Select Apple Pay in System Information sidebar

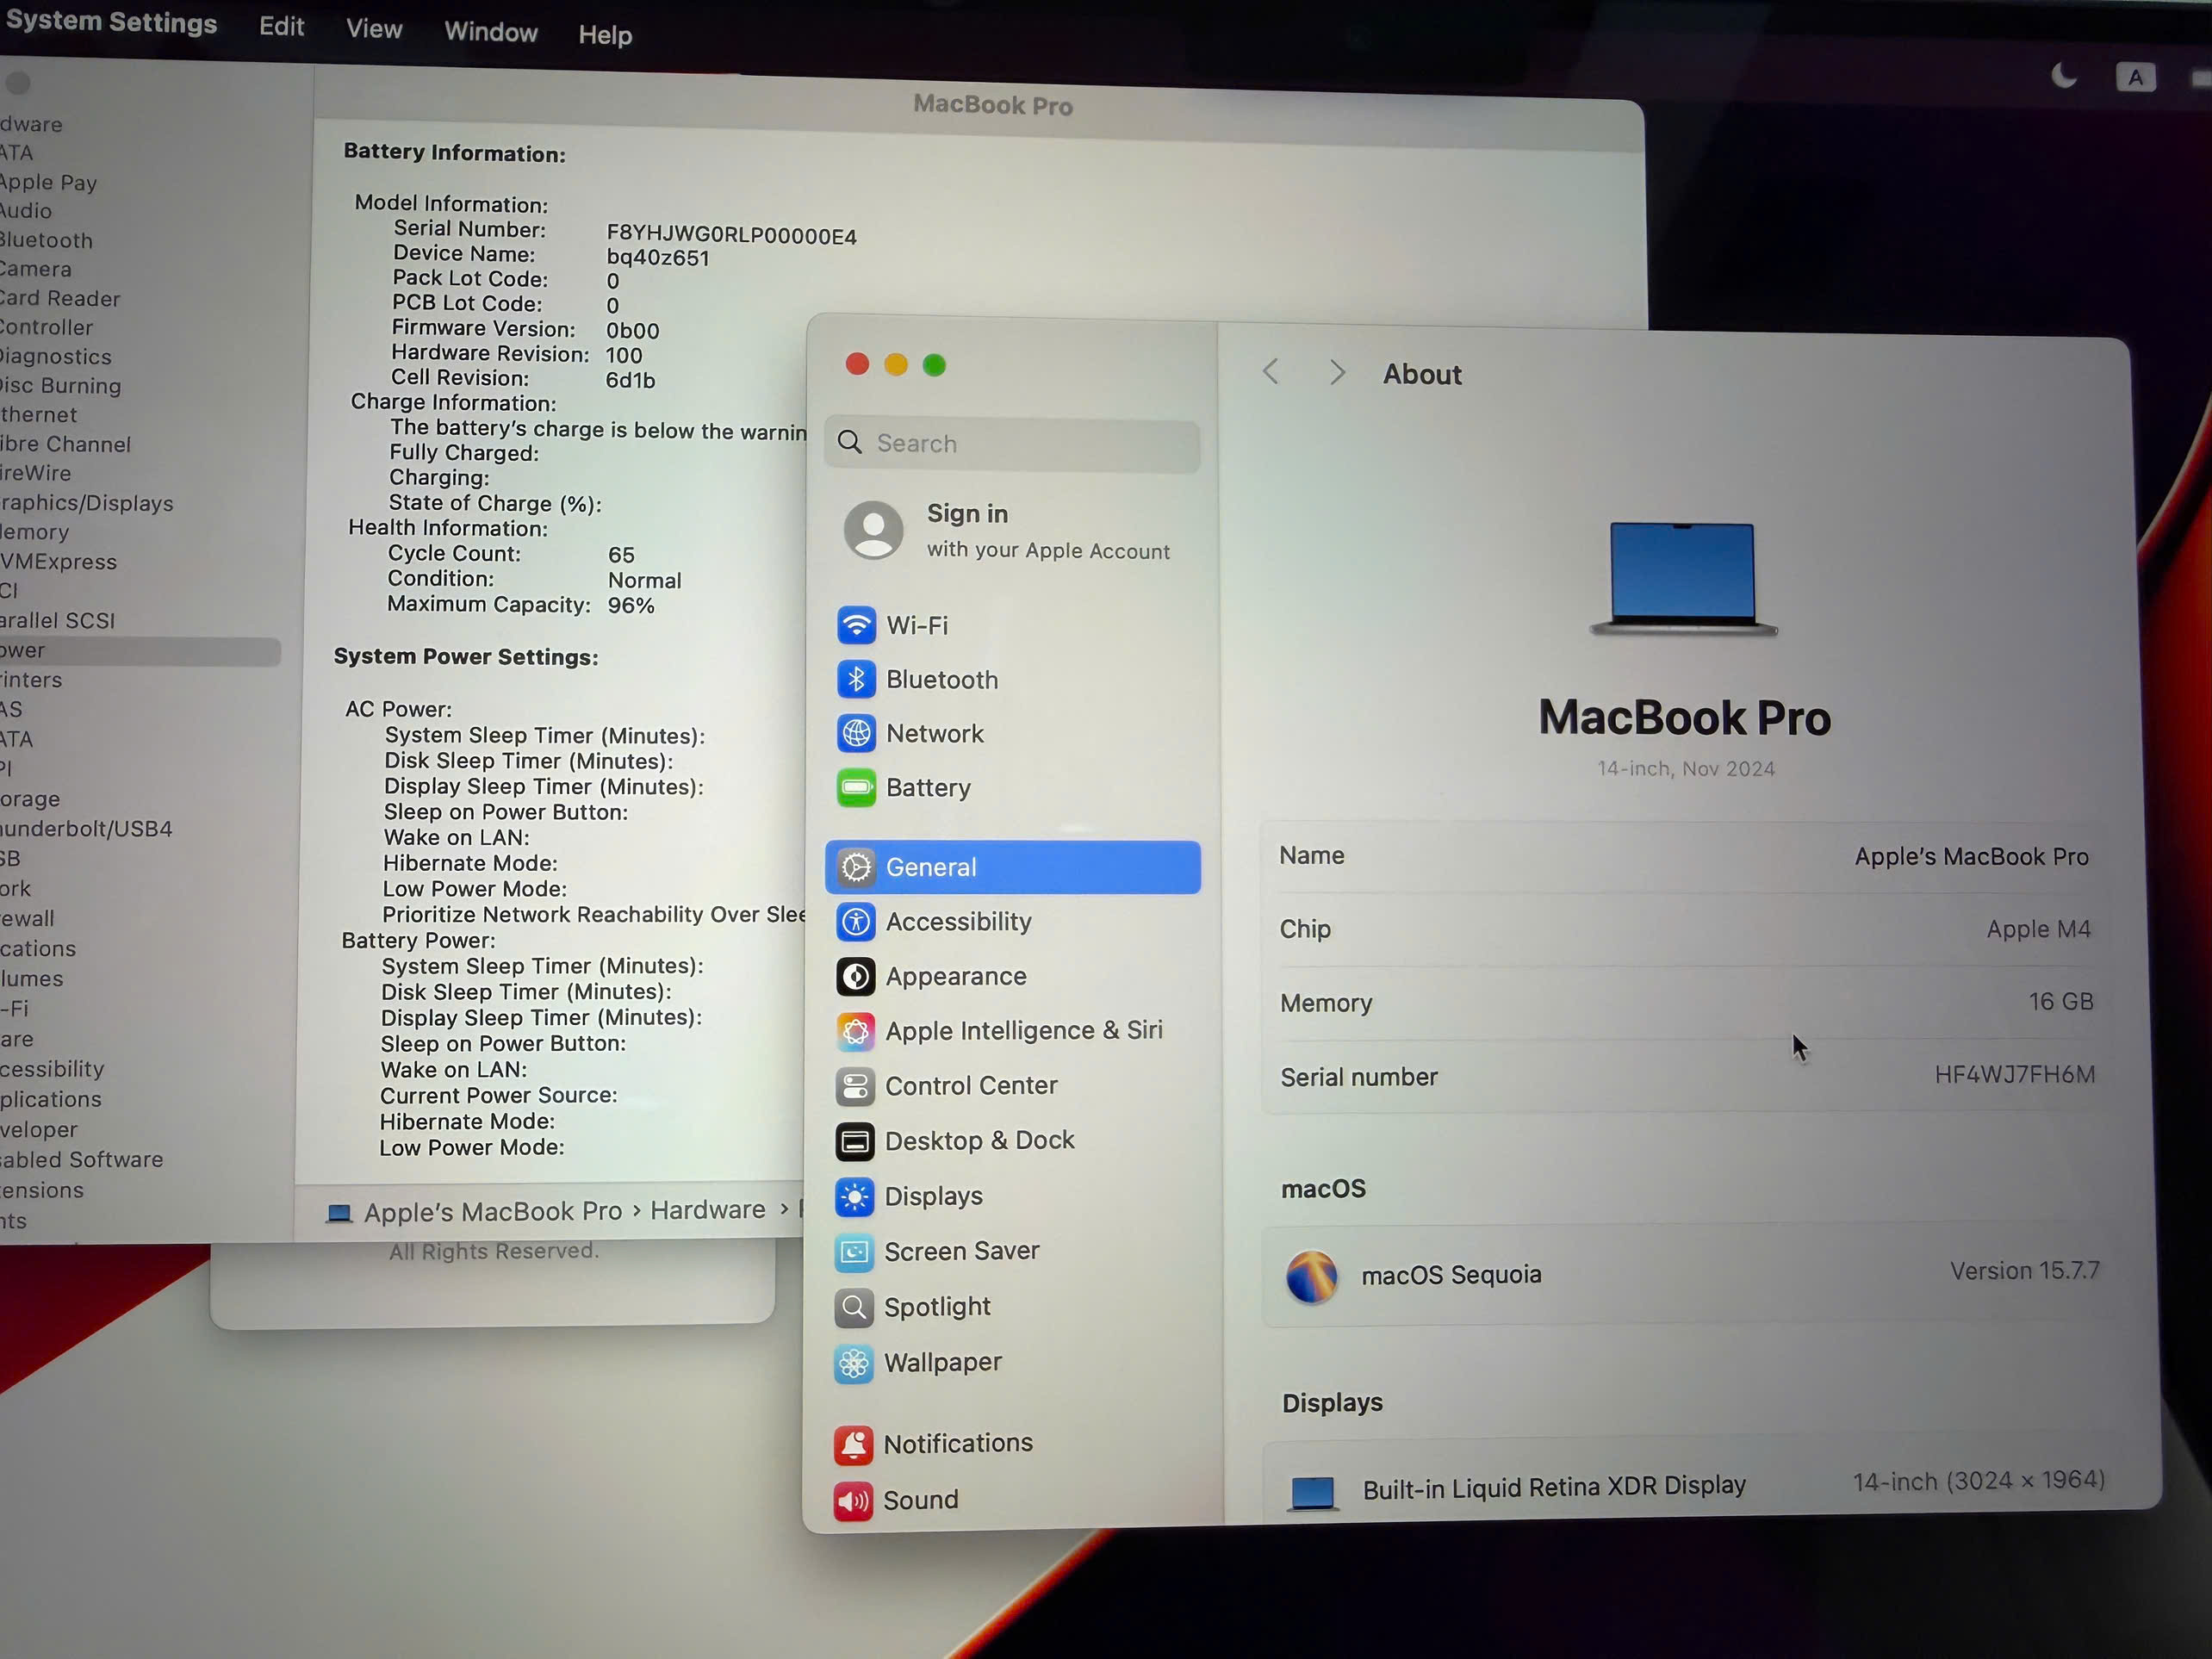tap(48, 182)
